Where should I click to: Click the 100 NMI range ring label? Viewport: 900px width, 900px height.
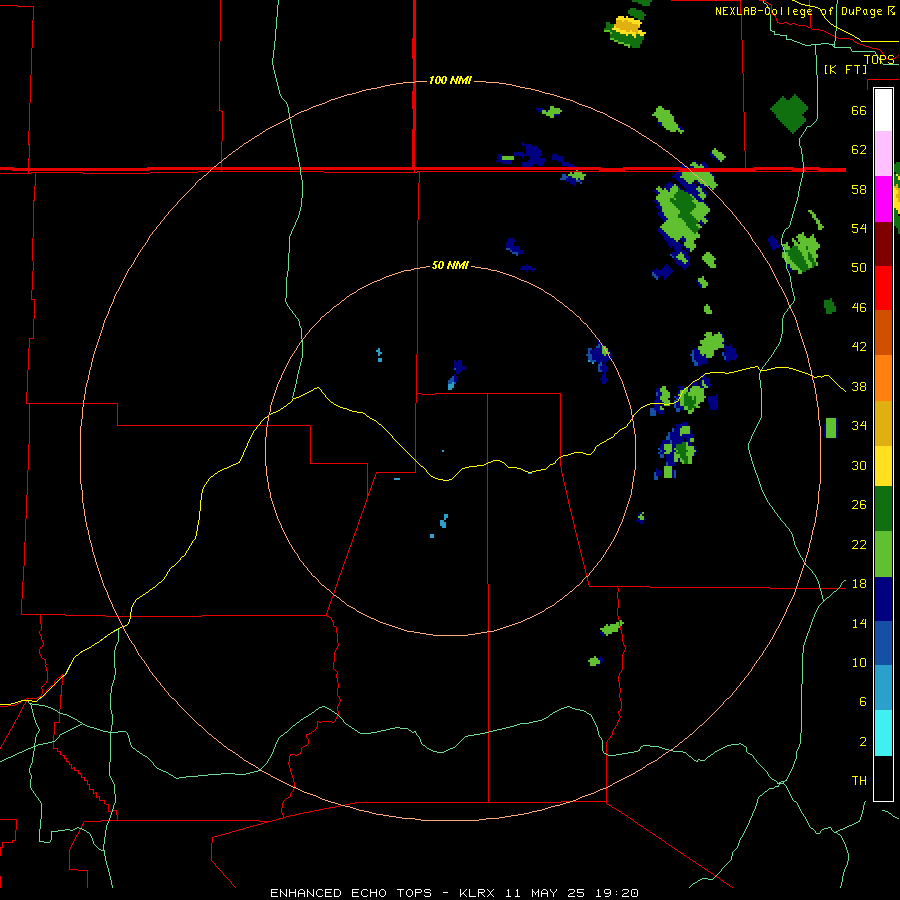click(x=450, y=80)
